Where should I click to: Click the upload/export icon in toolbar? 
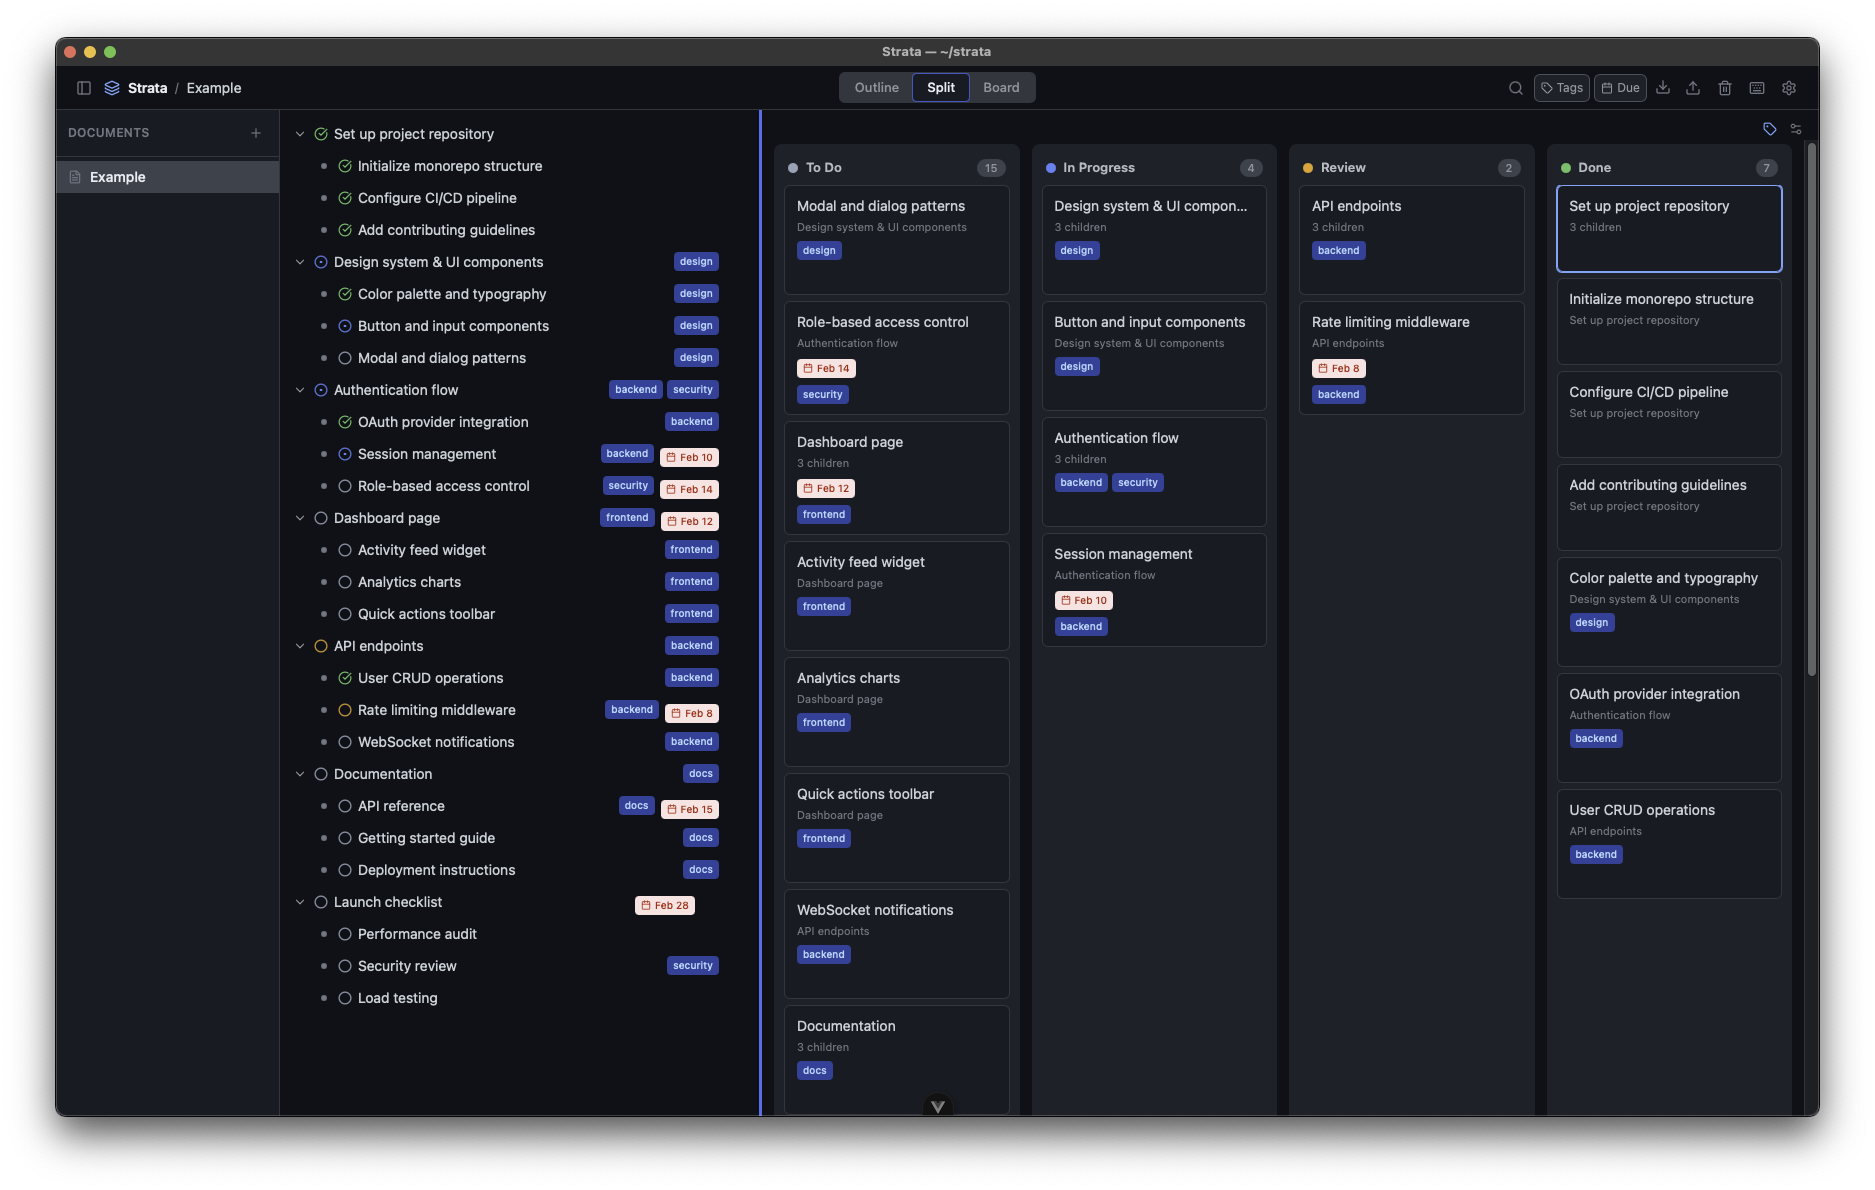click(x=1693, y=88)
